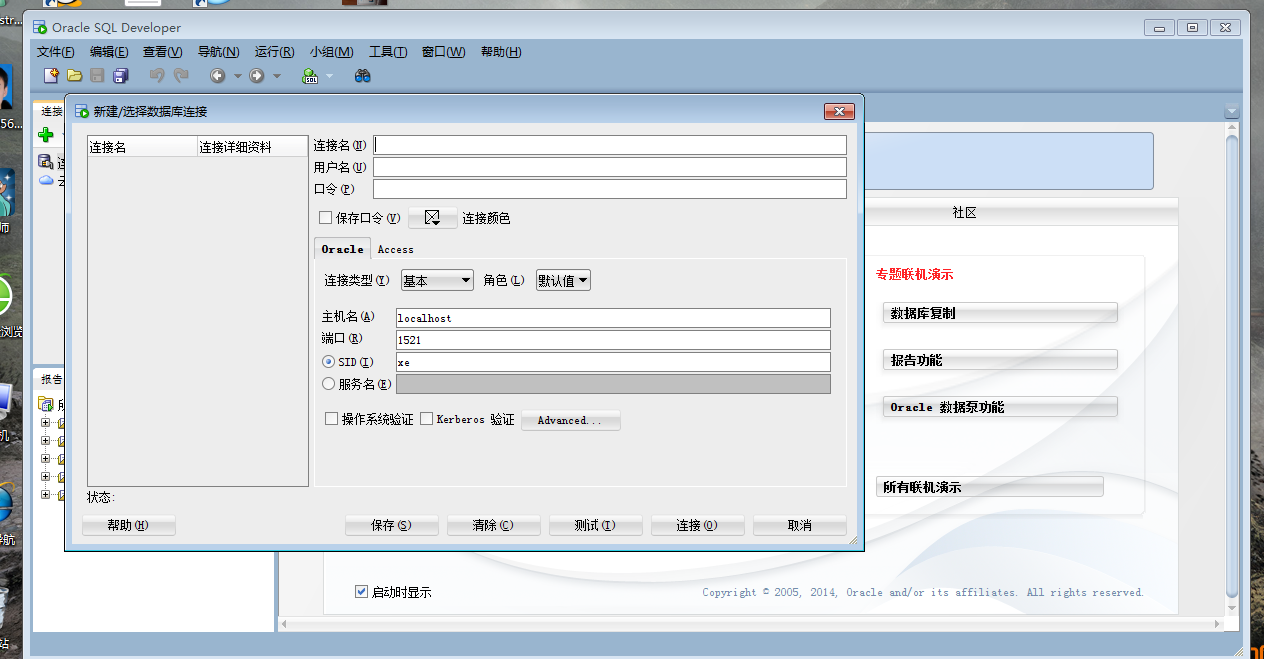Click the 清除(C) button
Viewport: 1264px width, 659px height.
coord(493,525)
